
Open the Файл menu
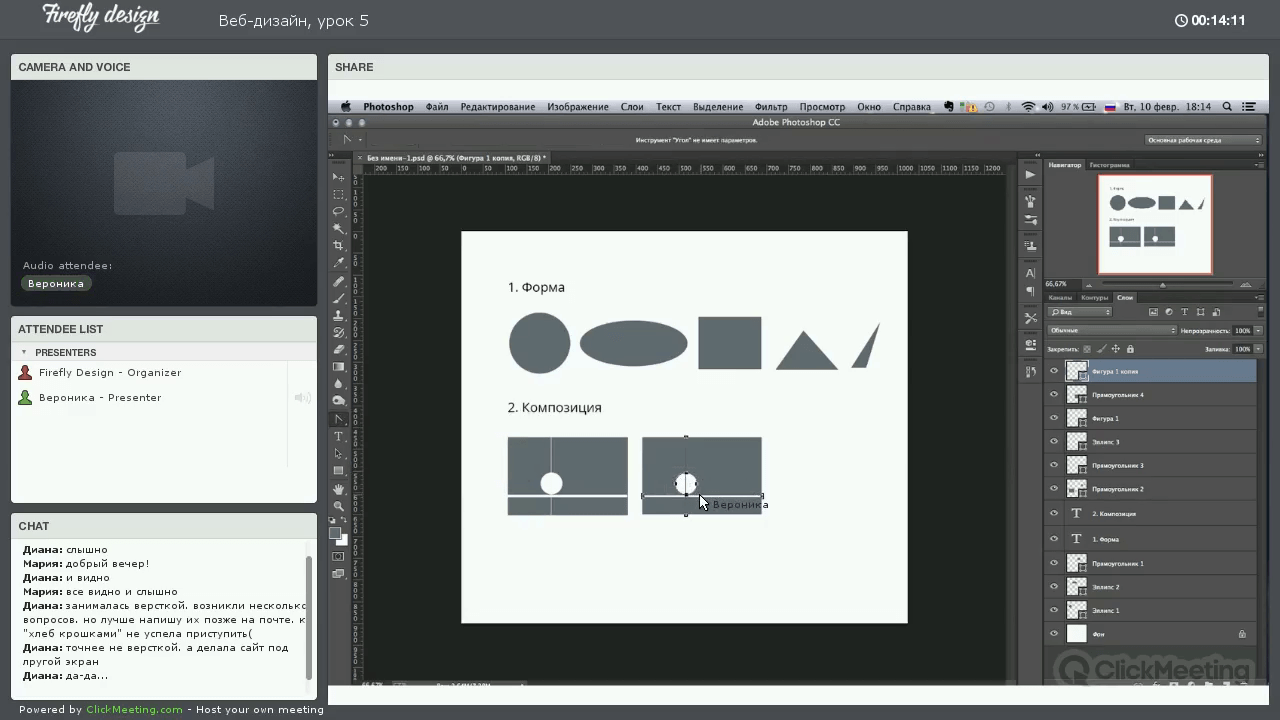(437, 107)
